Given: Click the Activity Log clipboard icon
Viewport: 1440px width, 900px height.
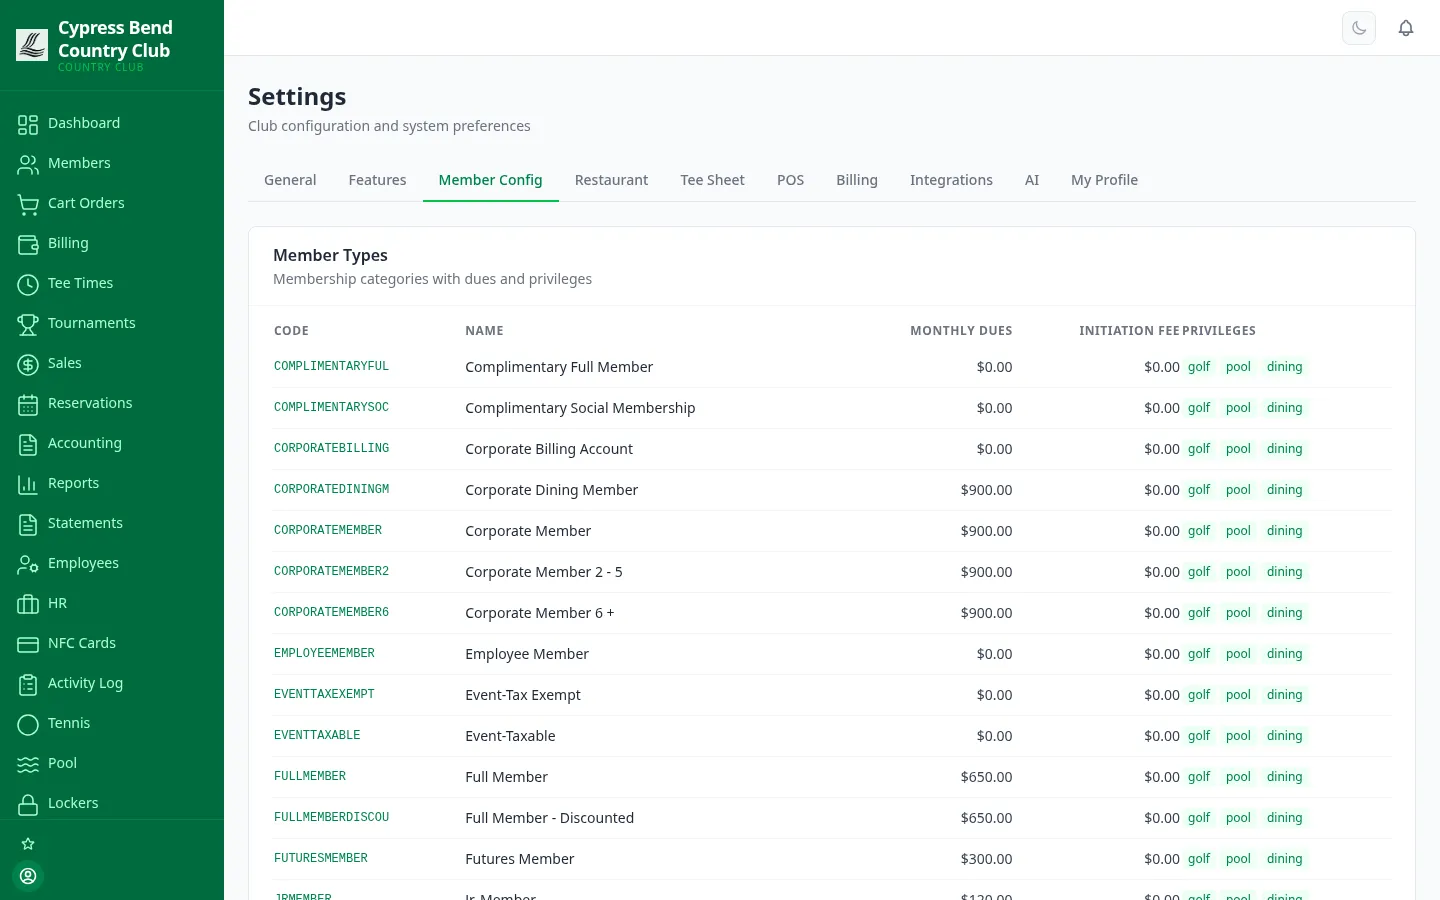Looking at the screenshot, I should (28, 684).
